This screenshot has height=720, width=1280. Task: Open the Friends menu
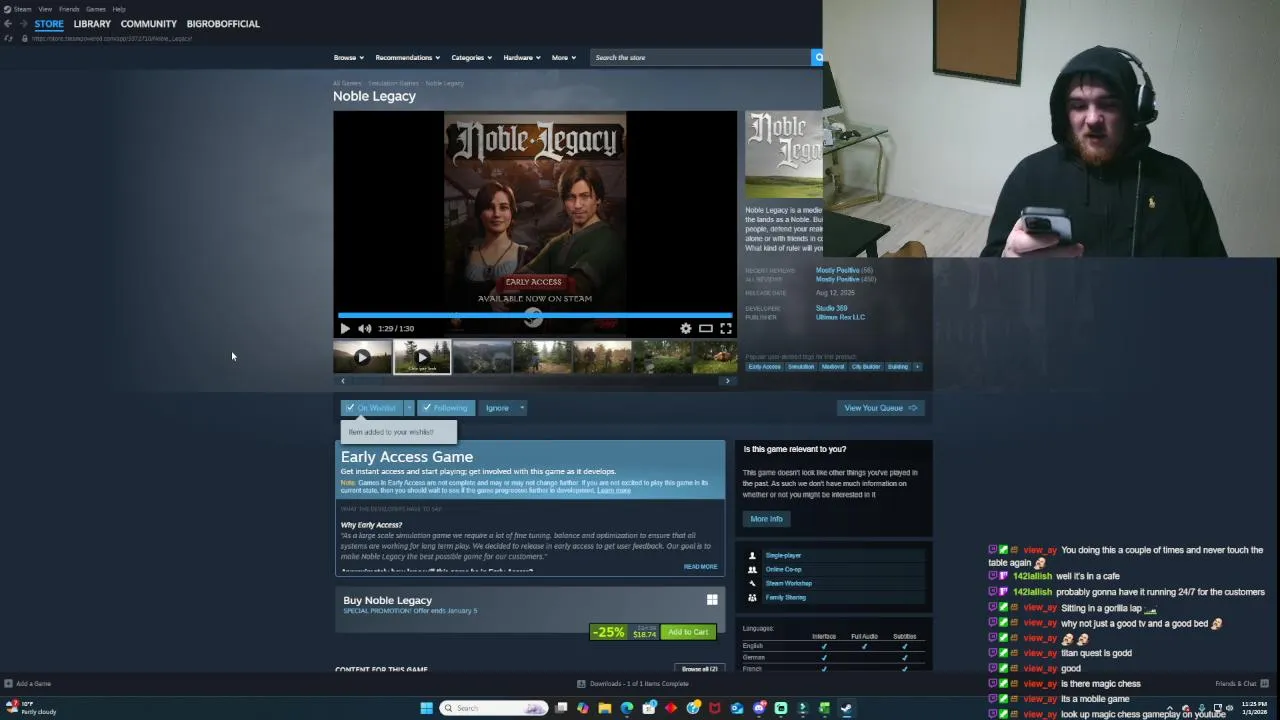(69, 9)
